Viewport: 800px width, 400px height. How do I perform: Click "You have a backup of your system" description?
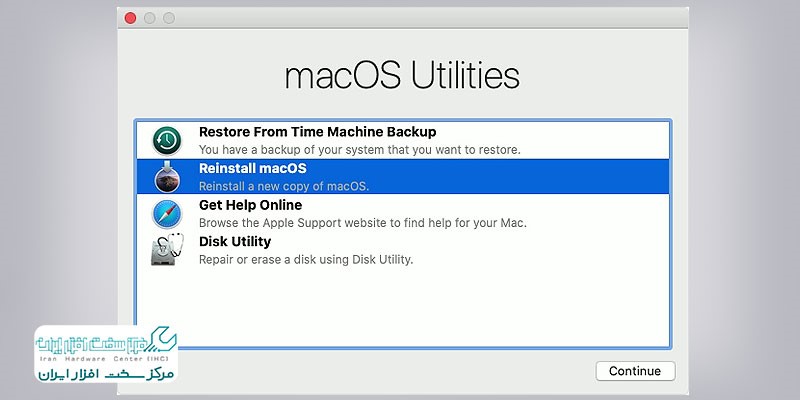pyautogui.click(x=360, y=150)
